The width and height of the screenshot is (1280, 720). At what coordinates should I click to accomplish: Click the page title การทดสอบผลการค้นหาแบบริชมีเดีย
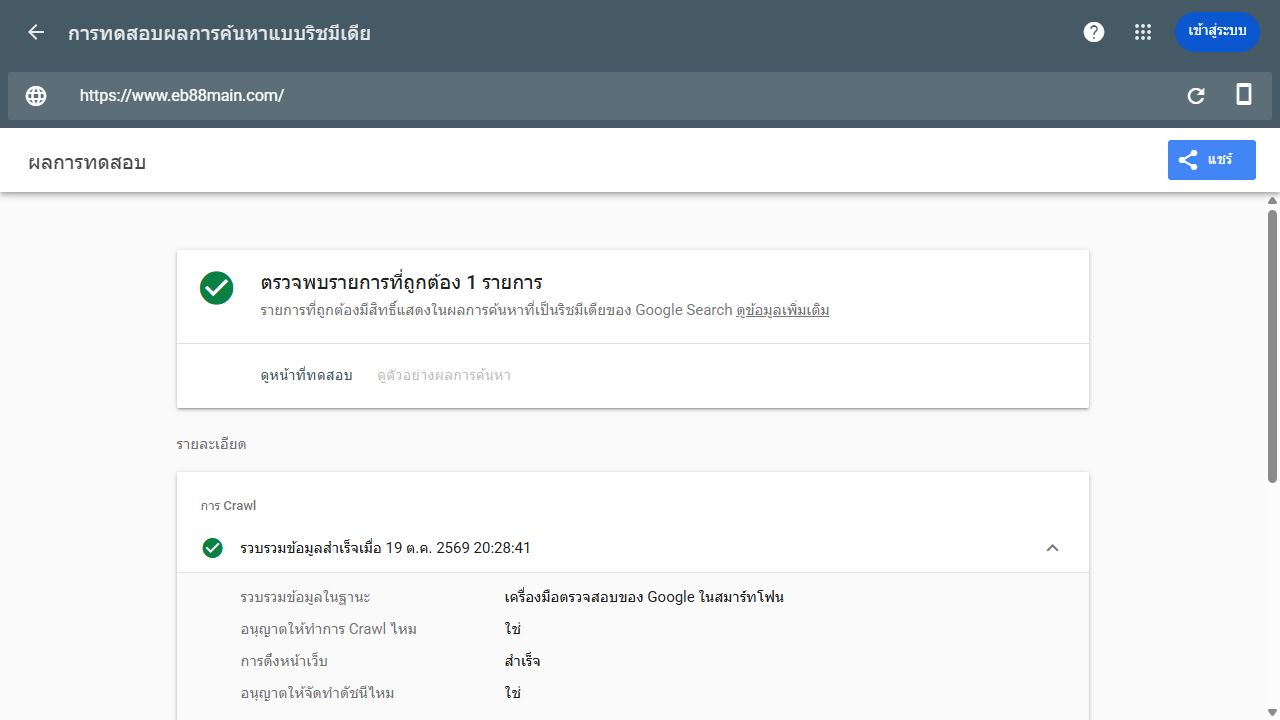point(219,33)
